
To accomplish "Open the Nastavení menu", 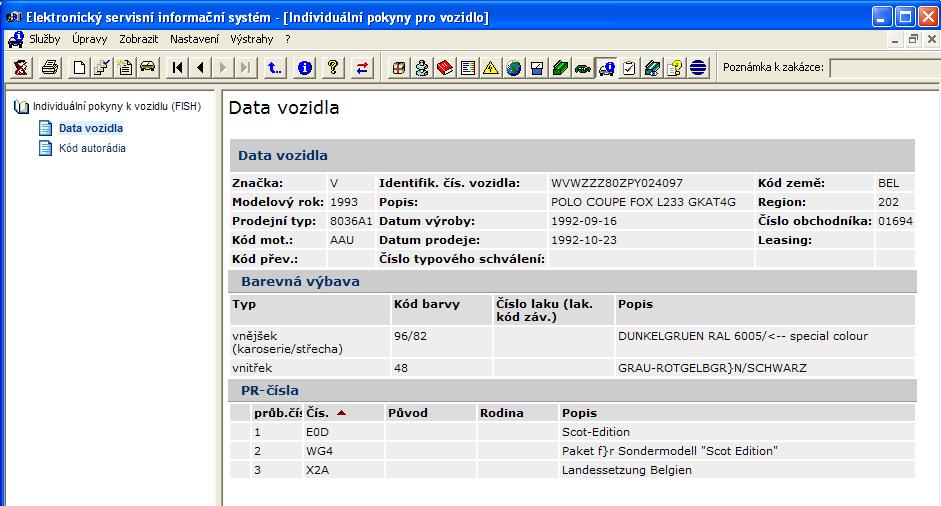I will pyautogui.click(x=195, y=39).
